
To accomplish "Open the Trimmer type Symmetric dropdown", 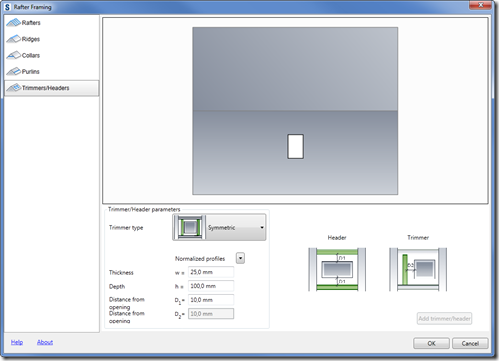I will tap(236, 227).
